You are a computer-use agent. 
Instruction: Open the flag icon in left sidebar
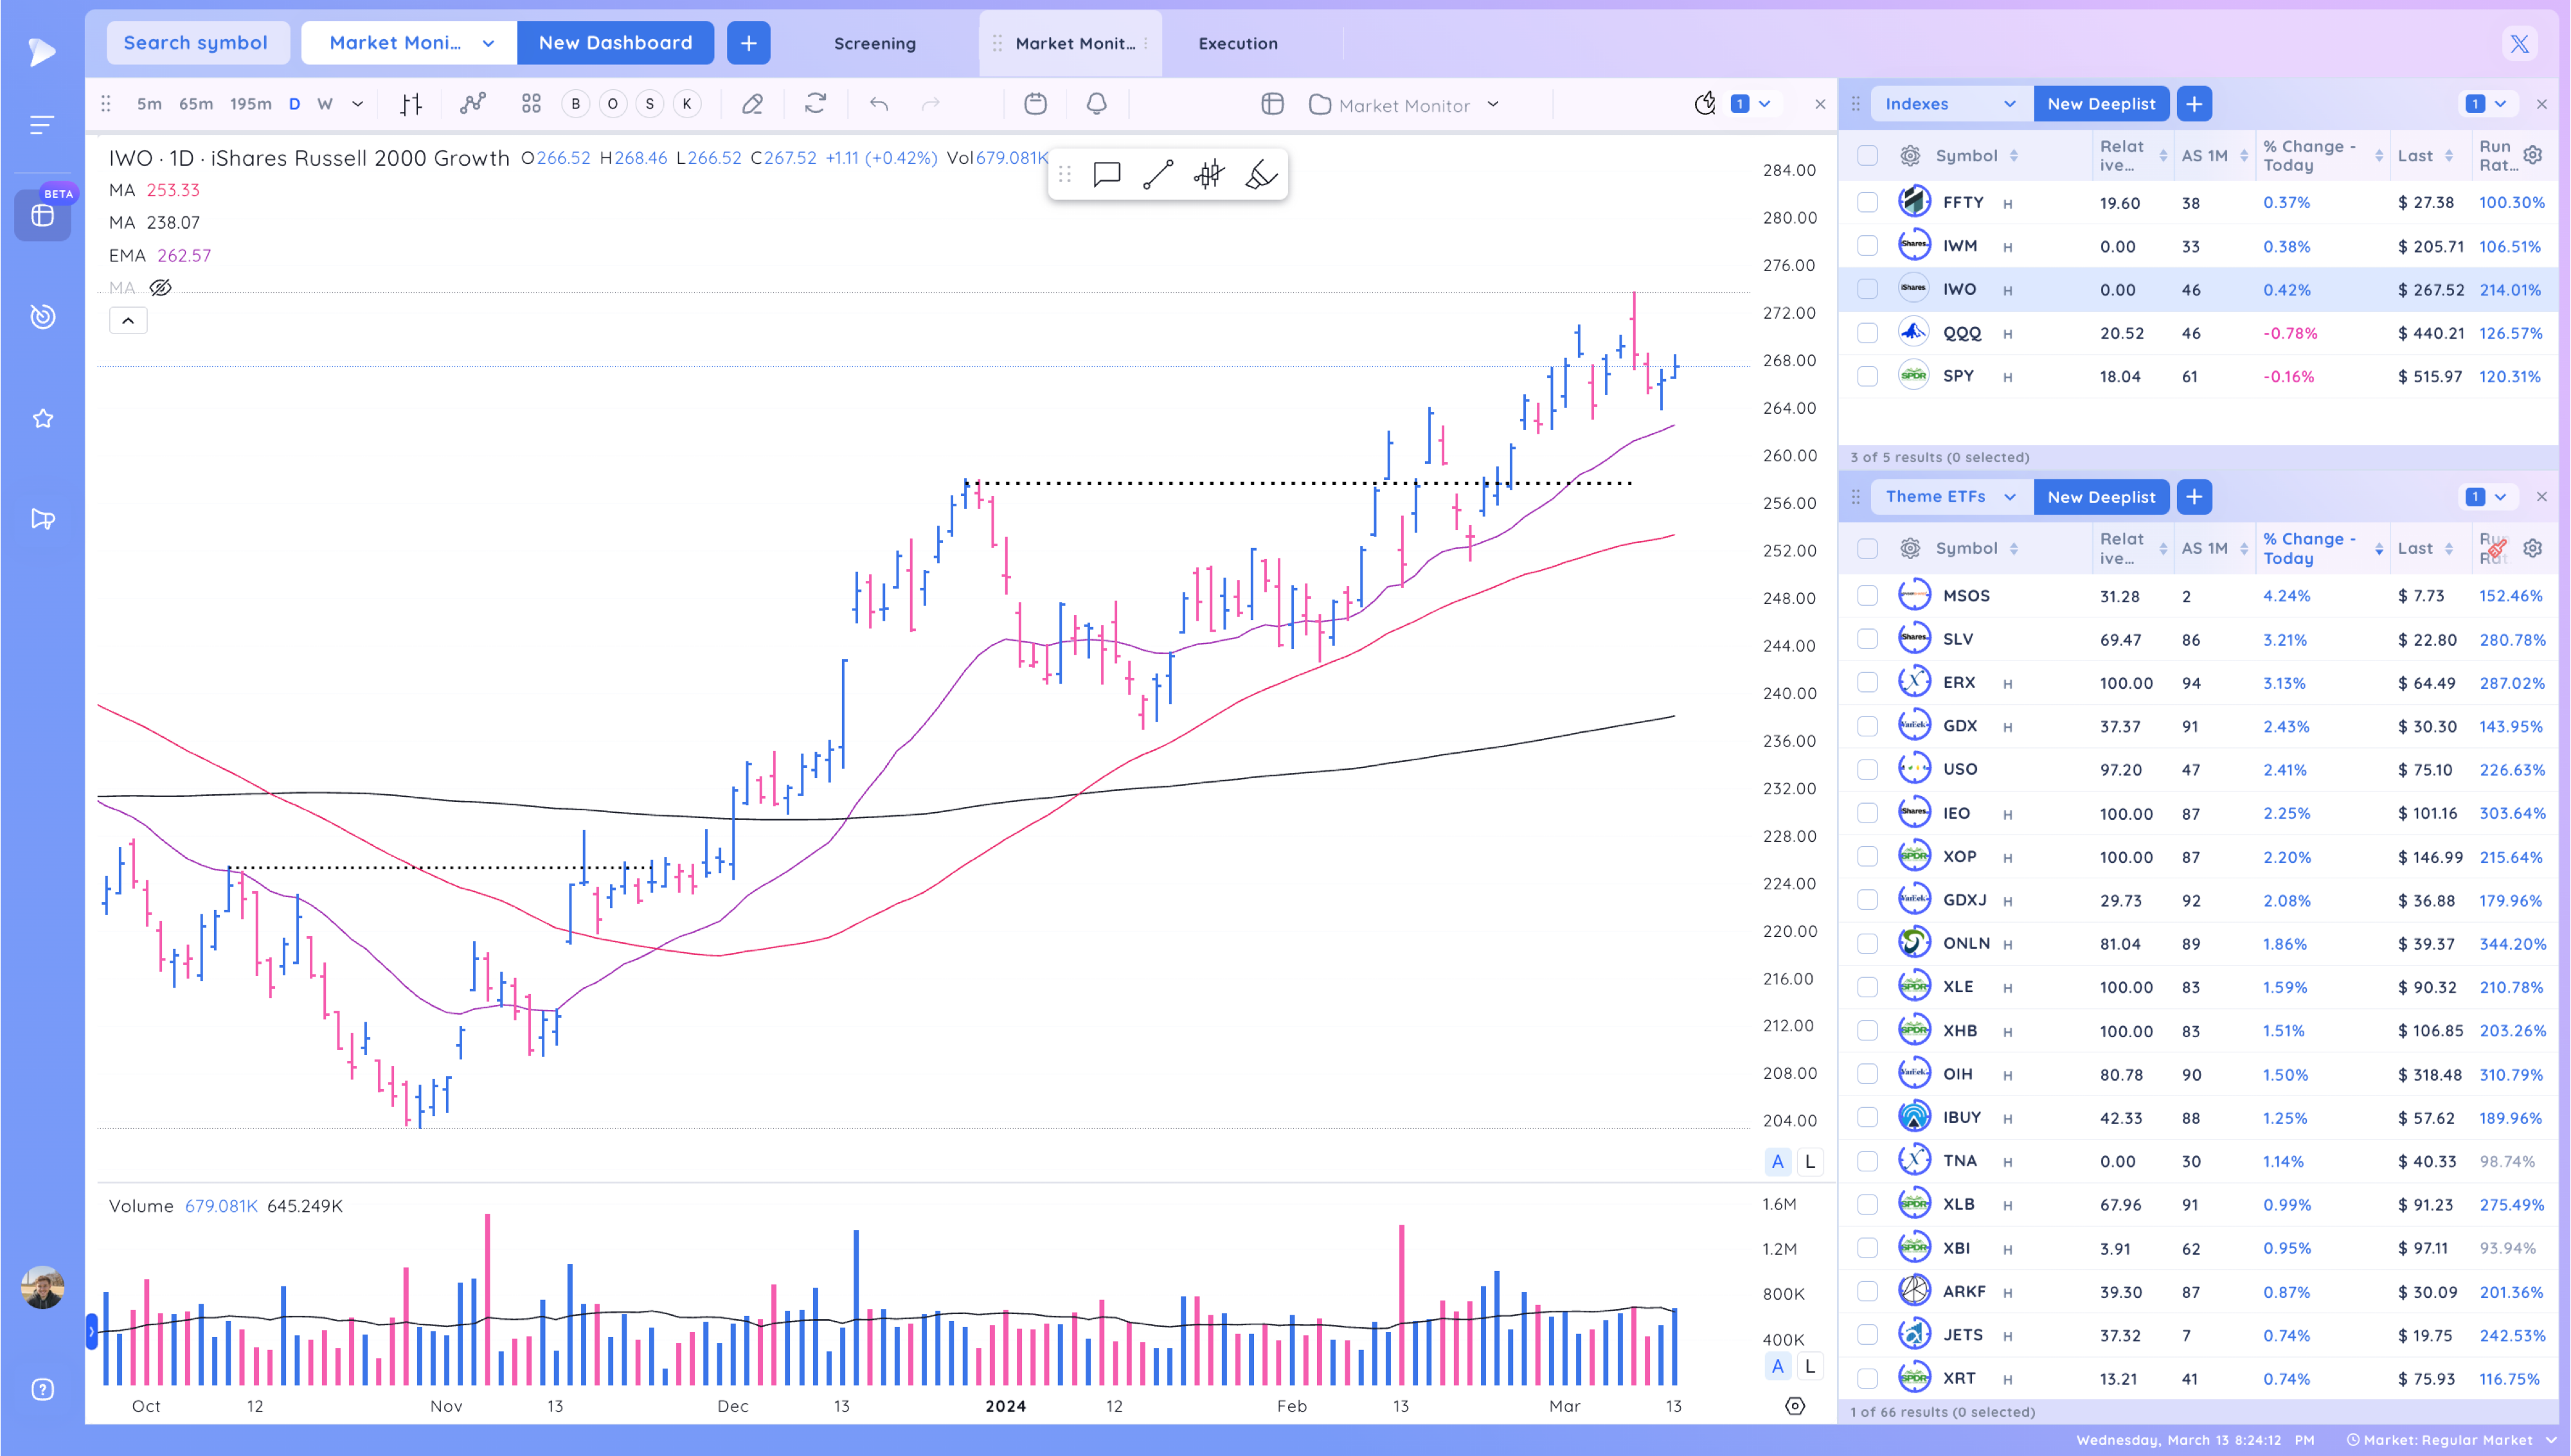point(42,519)
